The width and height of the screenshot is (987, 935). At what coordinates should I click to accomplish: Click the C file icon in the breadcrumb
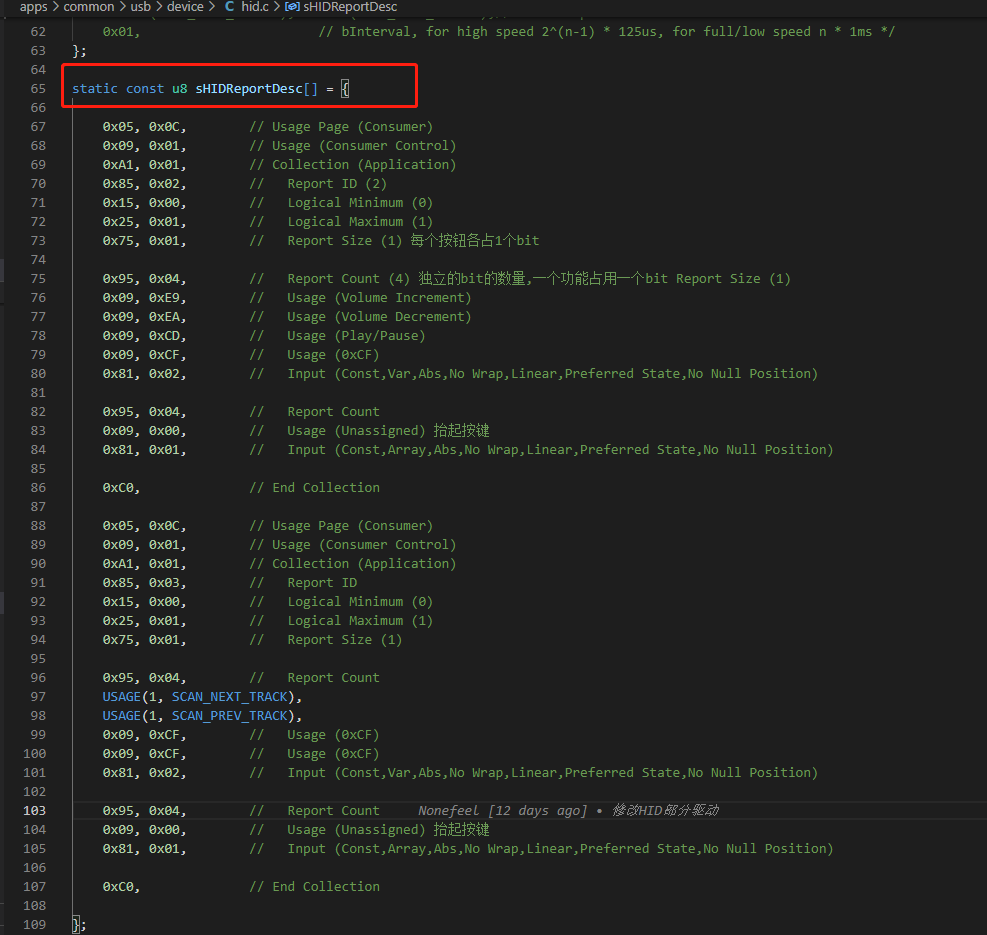click(229, 7)
